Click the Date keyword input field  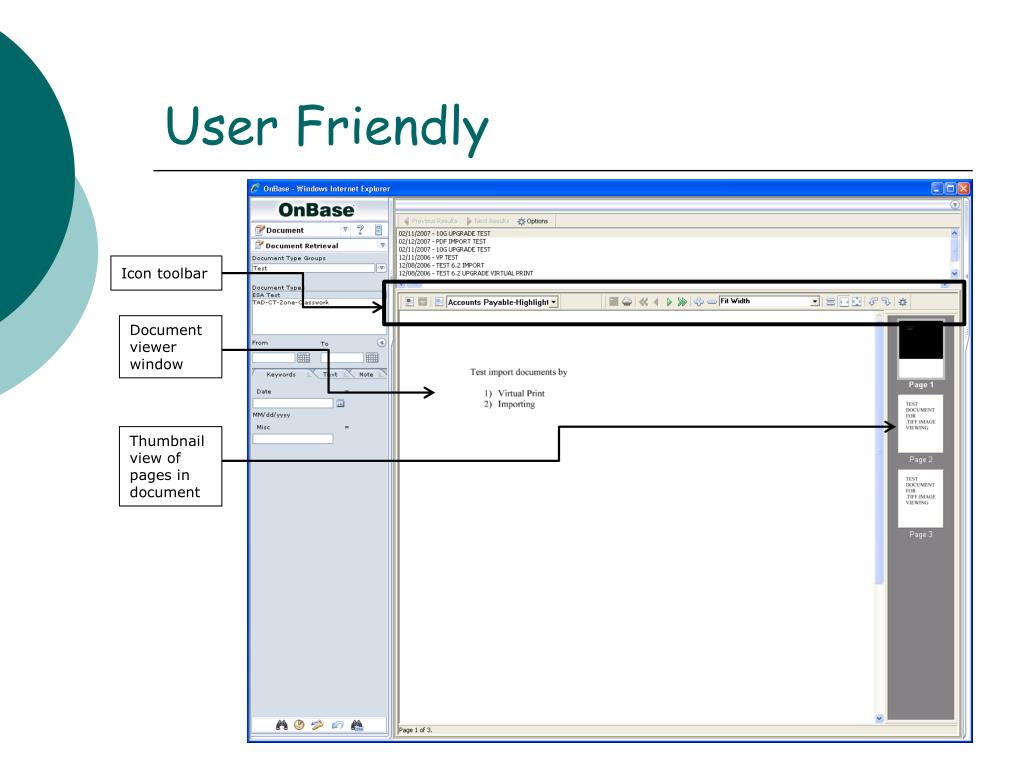(x=293, y=404)
